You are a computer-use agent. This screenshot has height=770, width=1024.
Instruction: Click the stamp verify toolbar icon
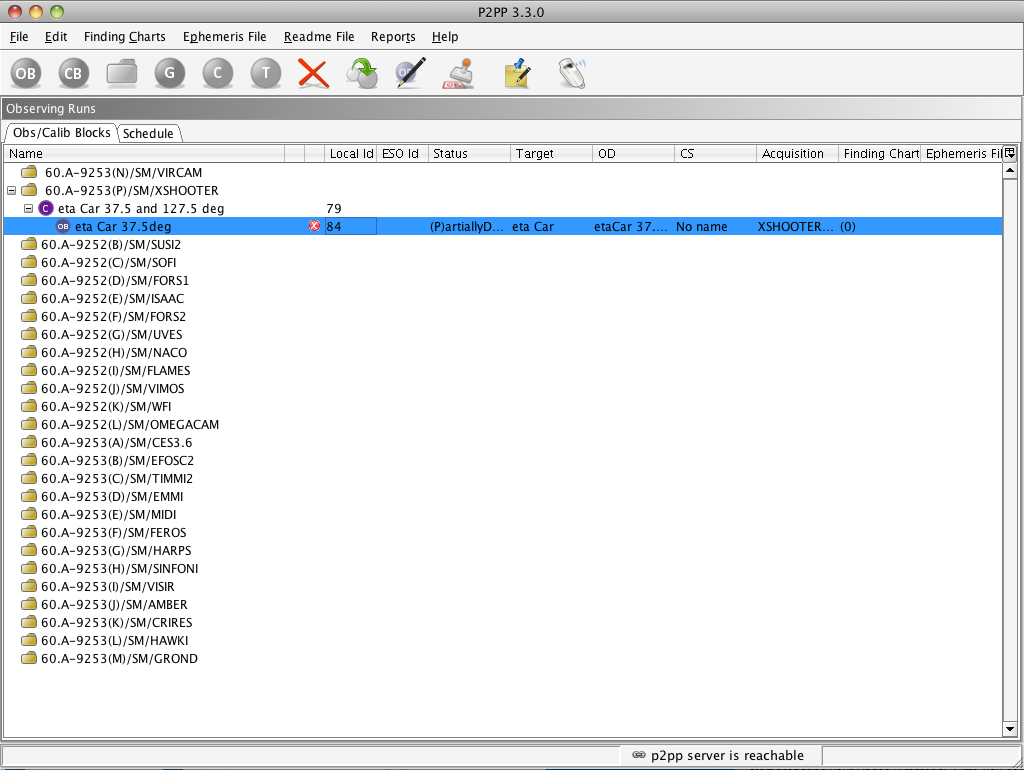click(458, 73)
